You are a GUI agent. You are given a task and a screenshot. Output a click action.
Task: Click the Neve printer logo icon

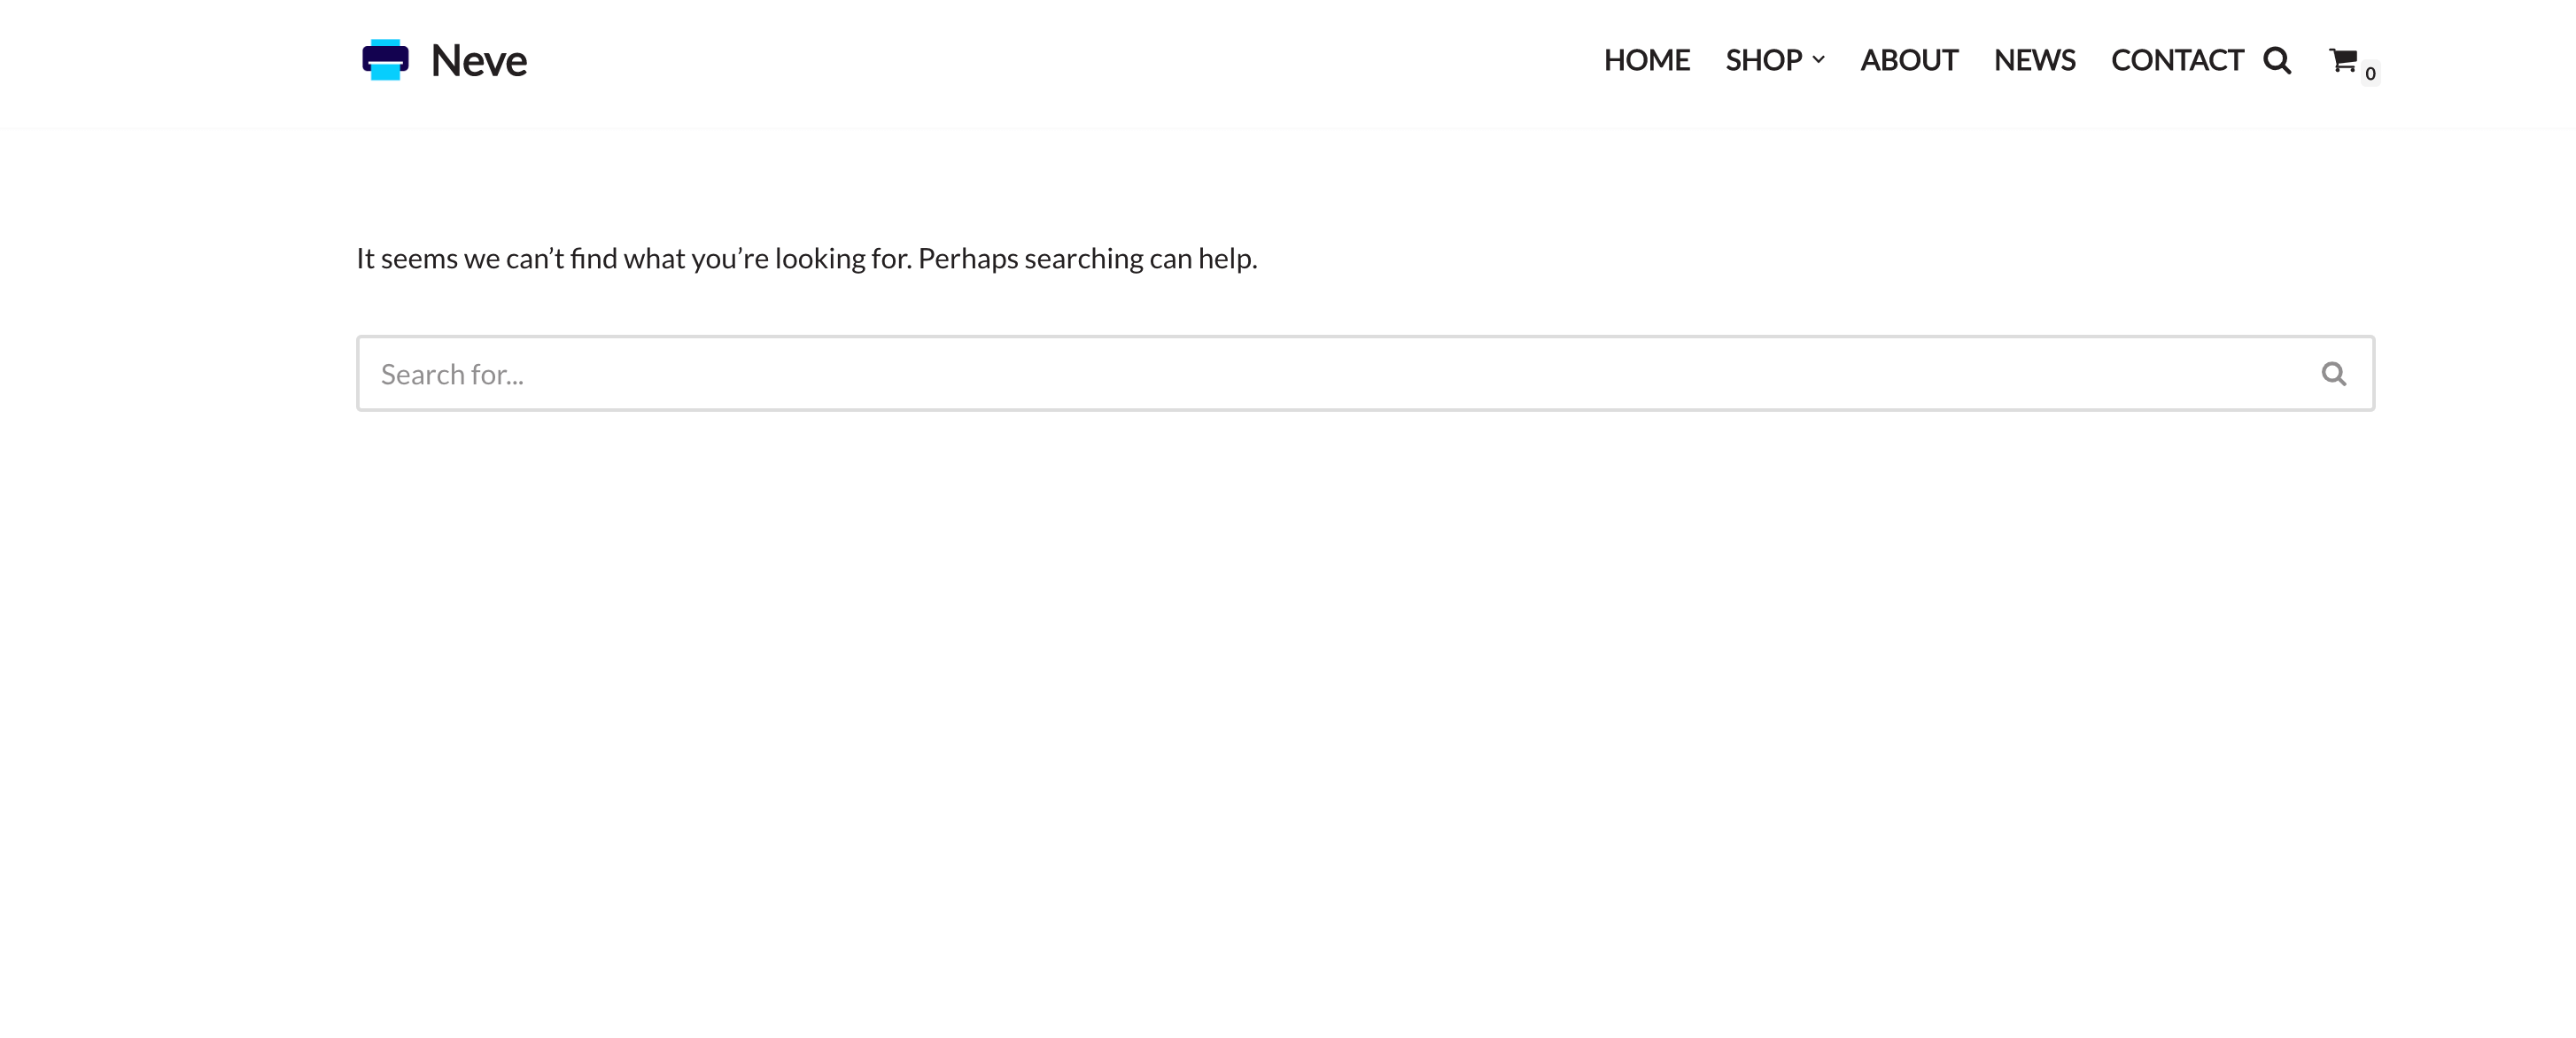[385, 60]
